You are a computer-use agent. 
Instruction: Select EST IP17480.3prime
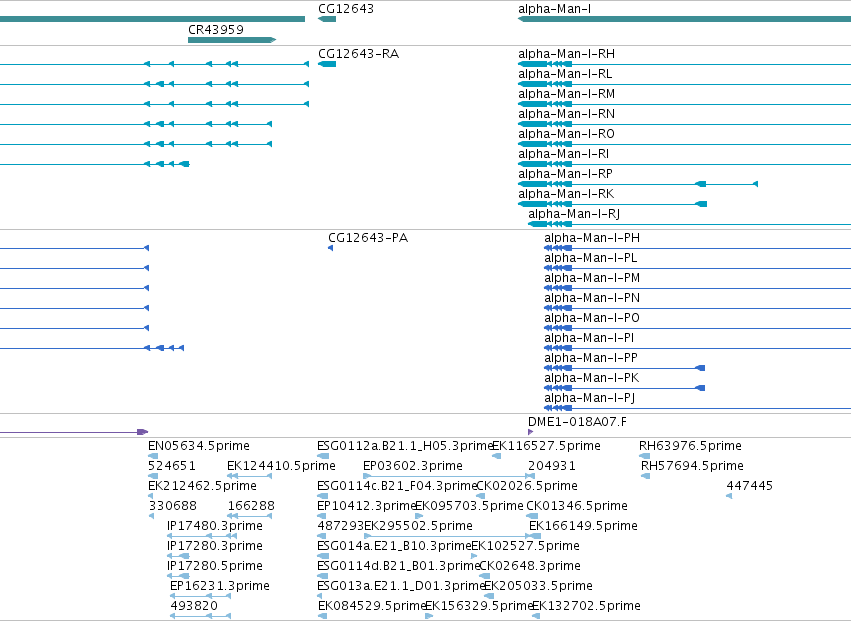[215, 526]
